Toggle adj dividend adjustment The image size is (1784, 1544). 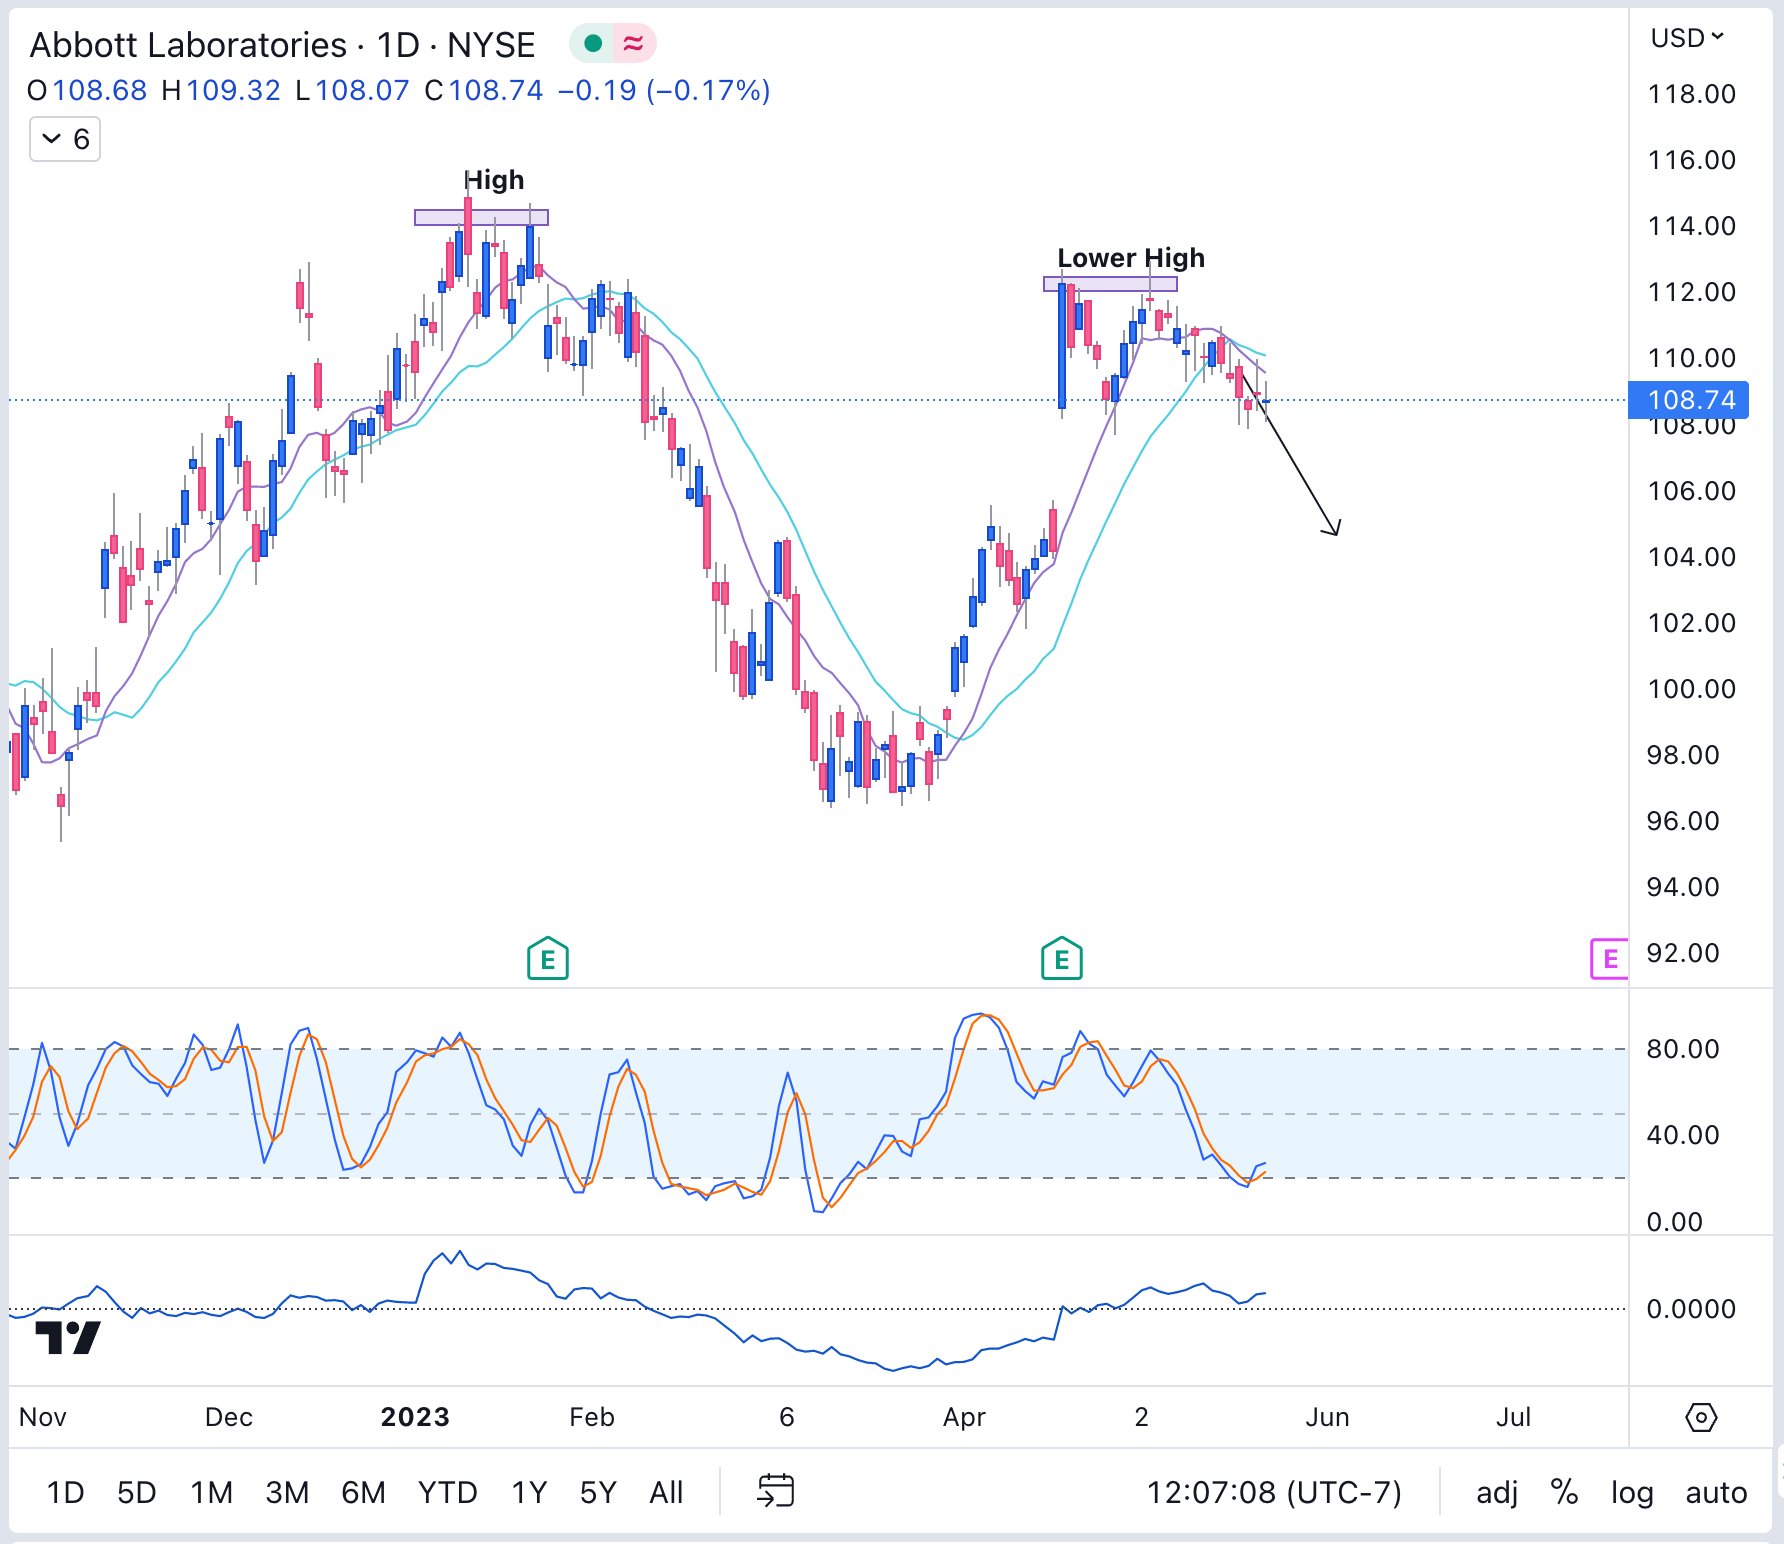coord(1497,1493)
